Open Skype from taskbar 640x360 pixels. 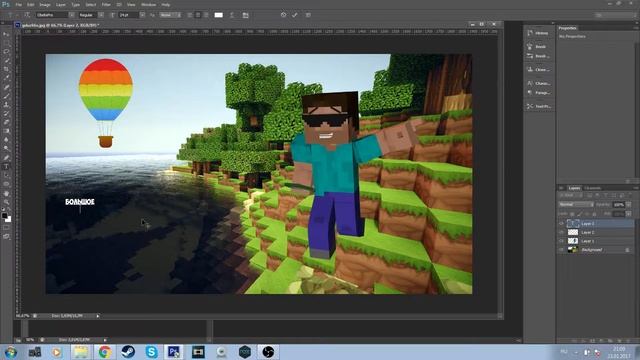[151, 352]
